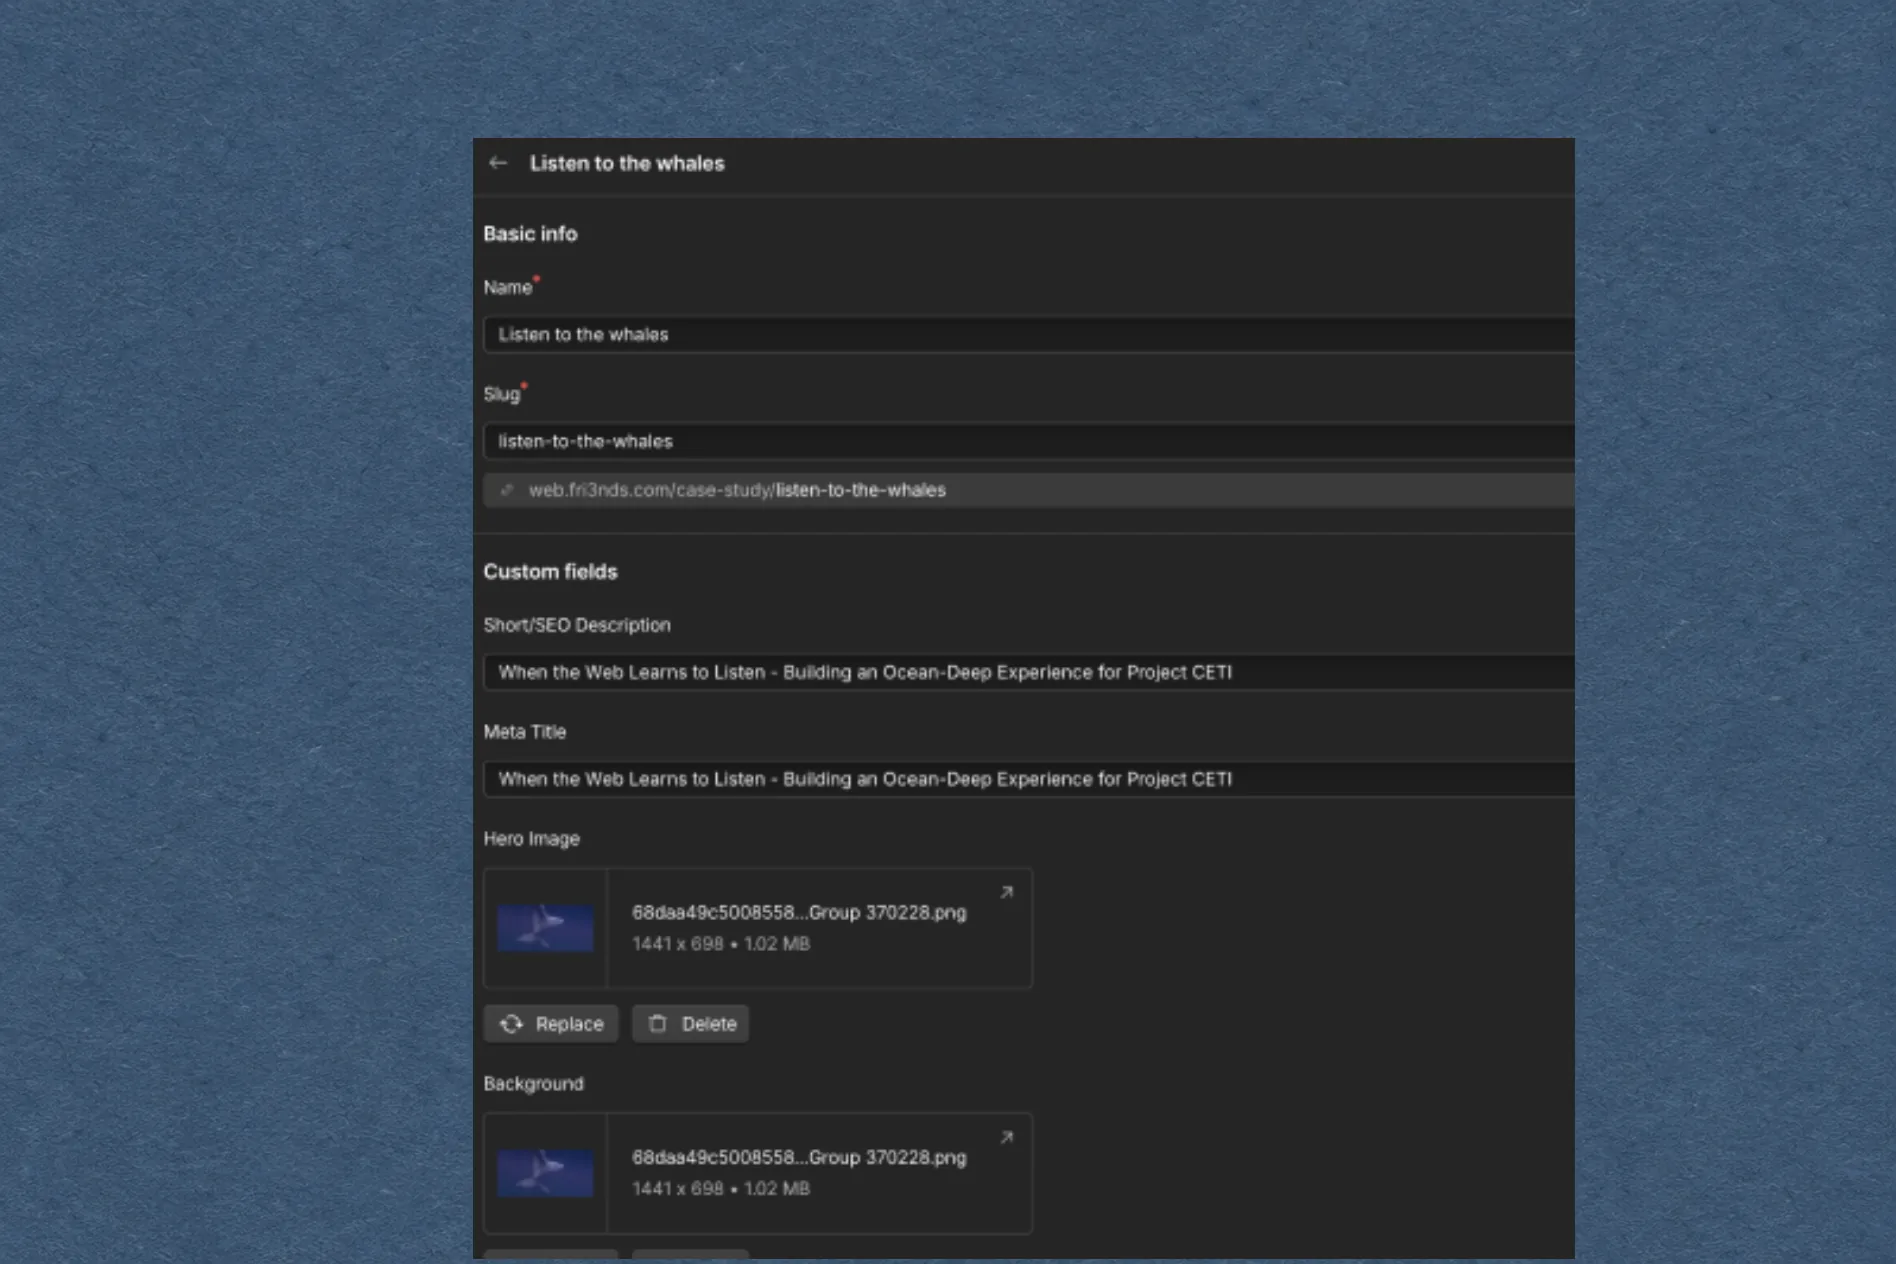Click the Background 1441 x 698 size text
Image resolution: width=1896 pixels, height=1264 pixels.
click(x=721, y=1189)
